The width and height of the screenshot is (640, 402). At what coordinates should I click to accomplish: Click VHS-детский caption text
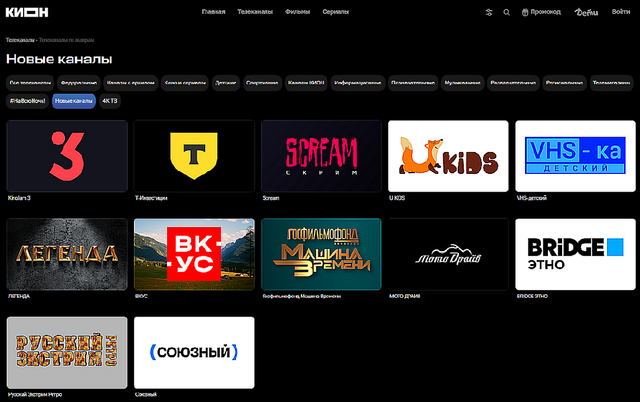[531, 198]
